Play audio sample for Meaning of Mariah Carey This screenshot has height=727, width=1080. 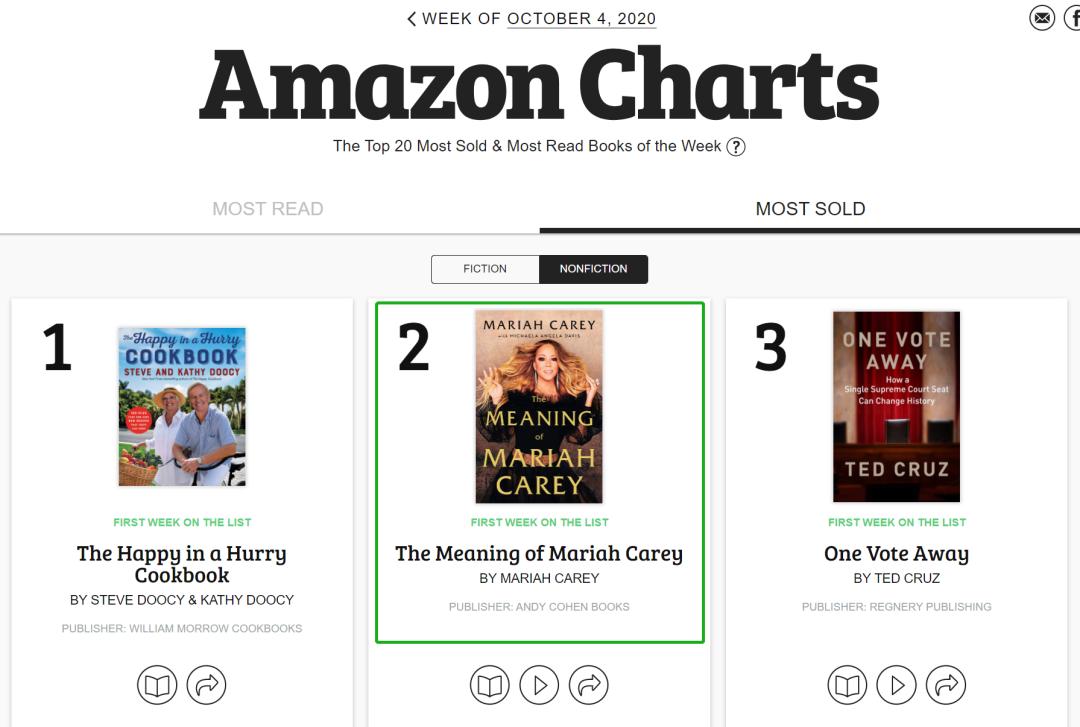click(539, 685)
